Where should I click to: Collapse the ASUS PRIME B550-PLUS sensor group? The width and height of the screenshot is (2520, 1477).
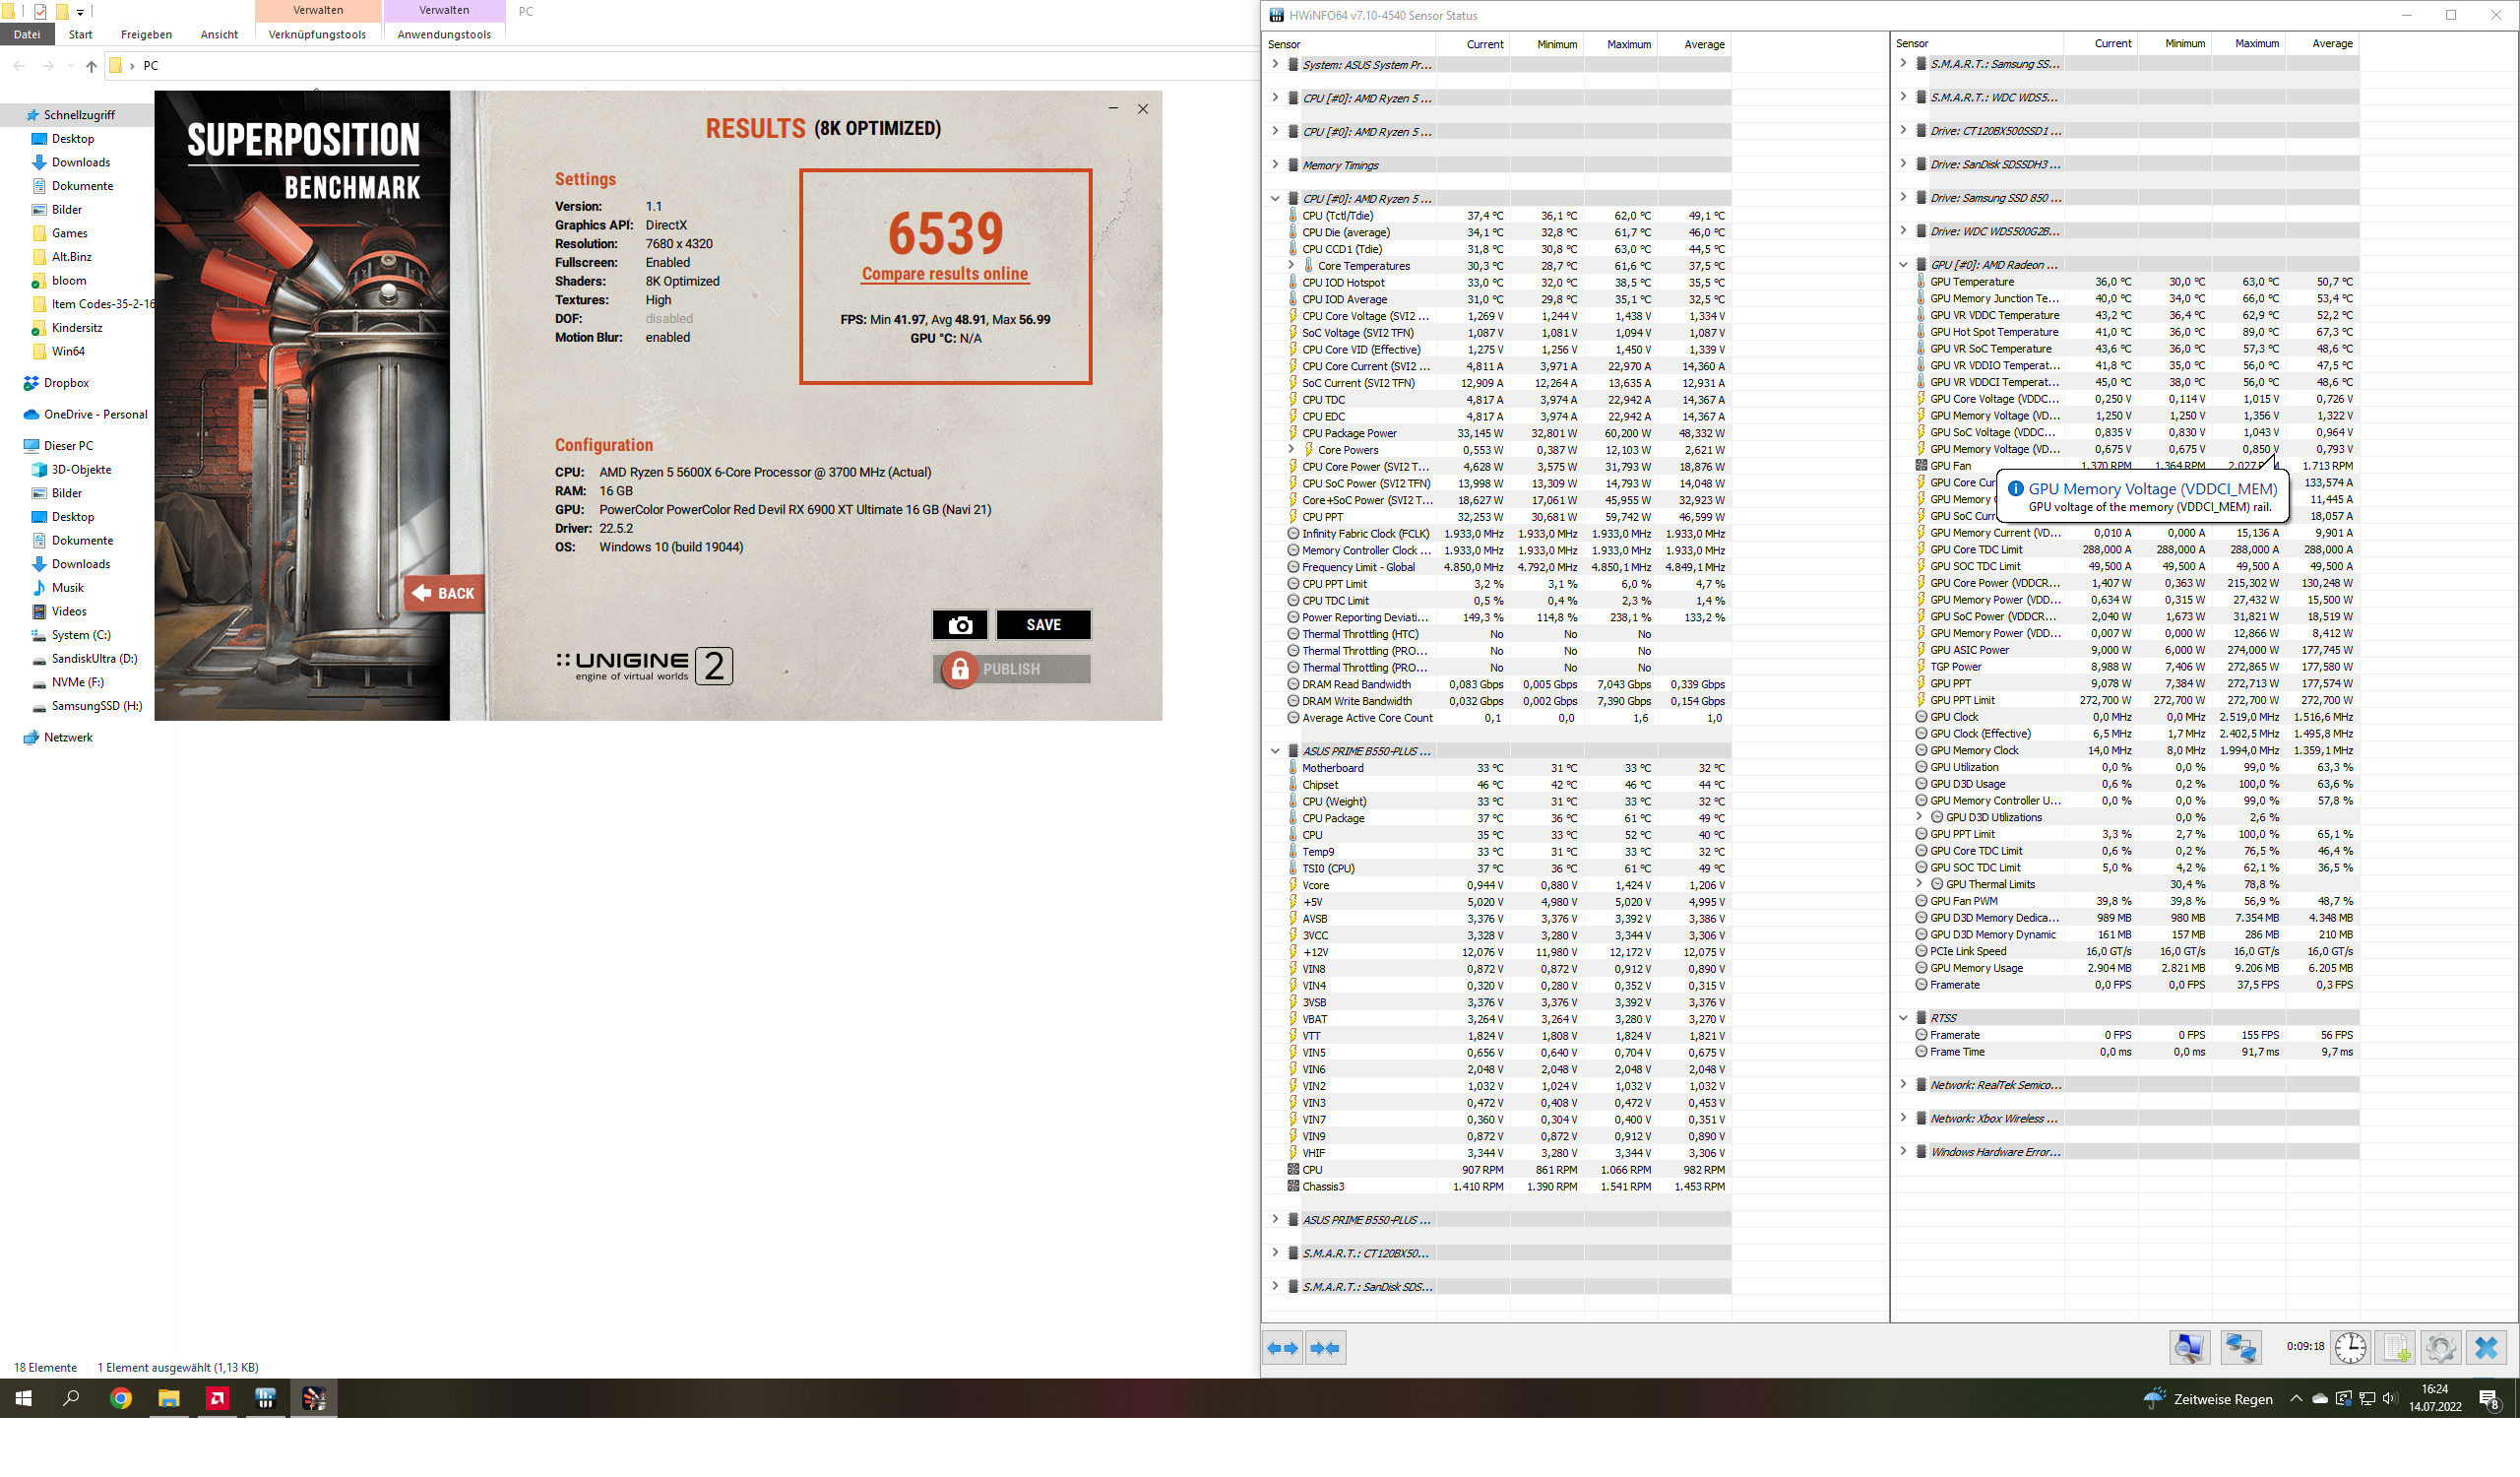pyautogui.click(x=1275, y=751)
